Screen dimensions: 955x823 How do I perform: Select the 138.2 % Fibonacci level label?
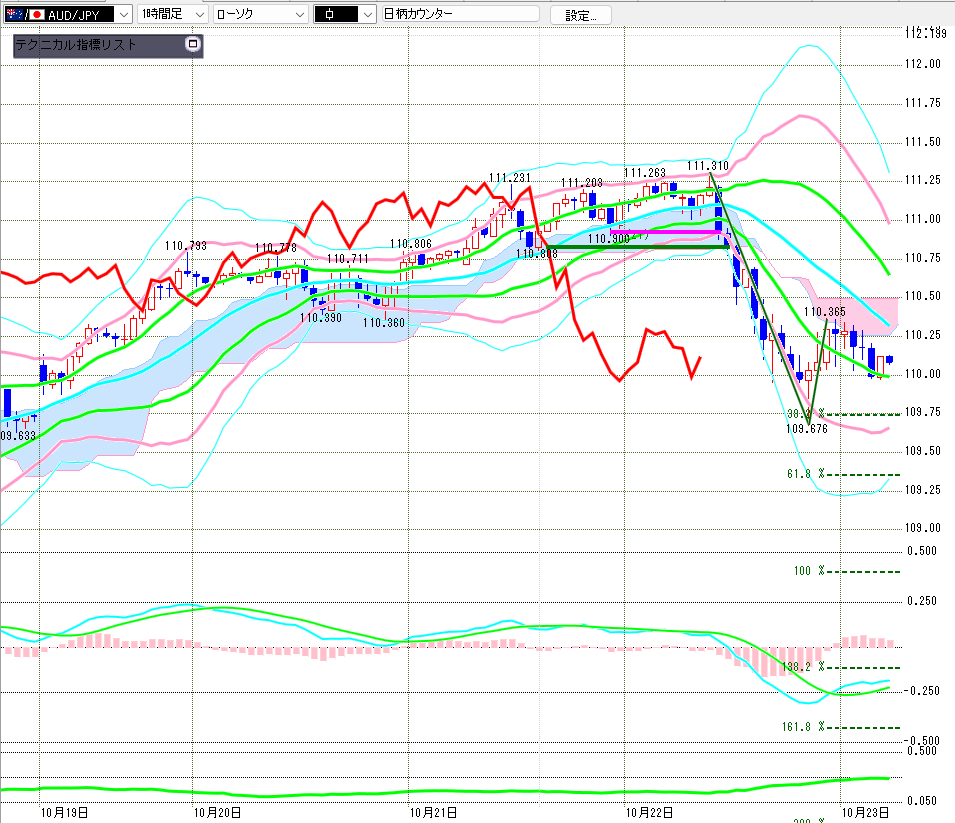tap(803, 667)
